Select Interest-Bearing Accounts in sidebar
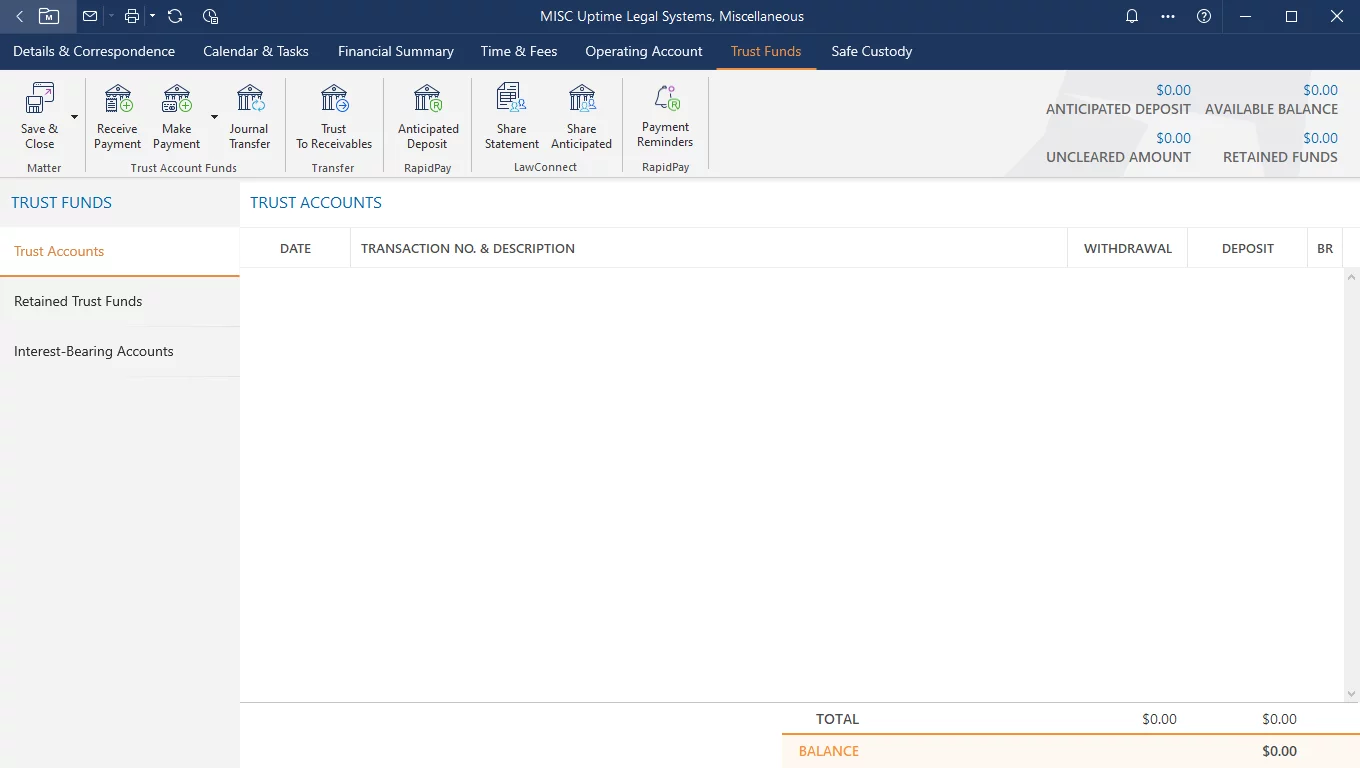Screen dimensions: 1360x768 coord(94,351)
